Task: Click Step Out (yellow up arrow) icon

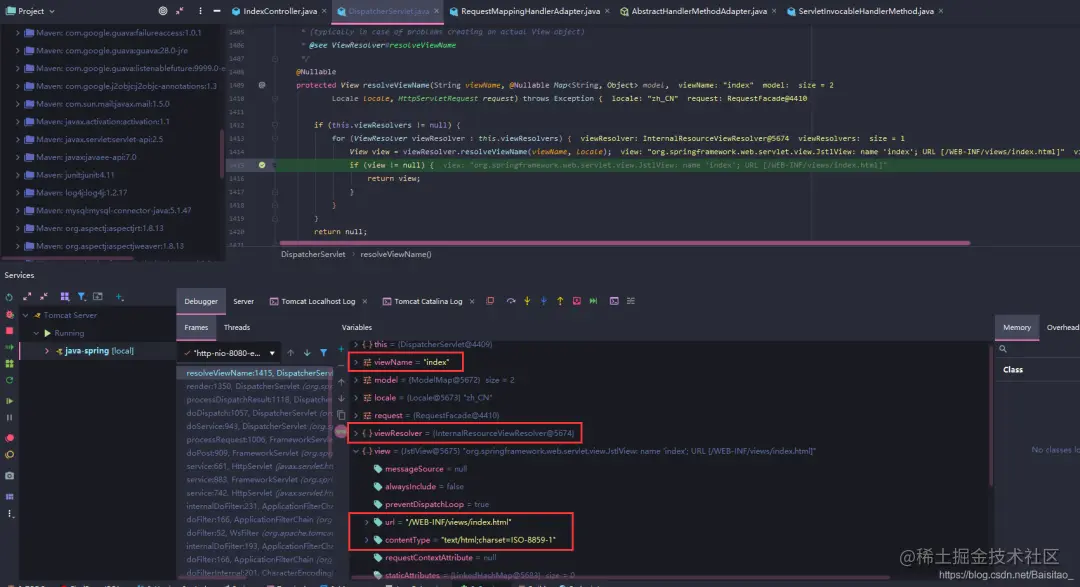Action: (x=560, y=301)
